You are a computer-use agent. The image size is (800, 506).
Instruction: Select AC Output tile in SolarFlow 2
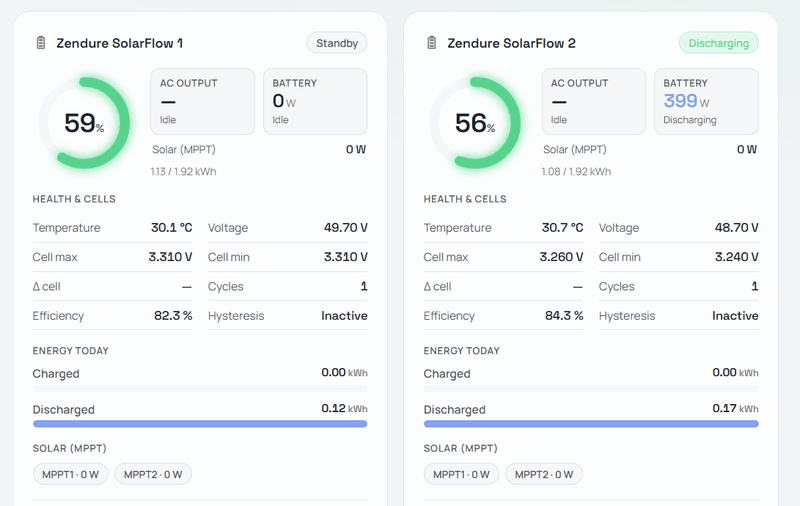[594, 102]
